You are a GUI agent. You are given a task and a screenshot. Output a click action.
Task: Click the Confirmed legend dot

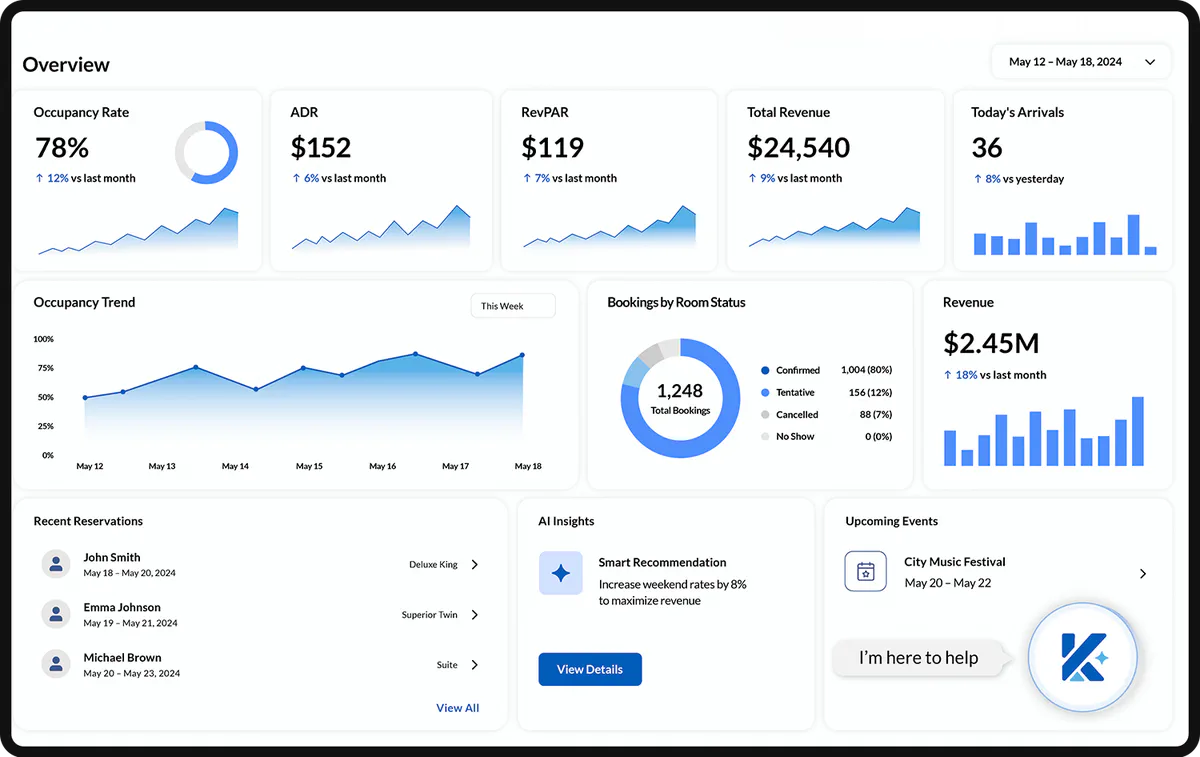(x=765, y=370)
